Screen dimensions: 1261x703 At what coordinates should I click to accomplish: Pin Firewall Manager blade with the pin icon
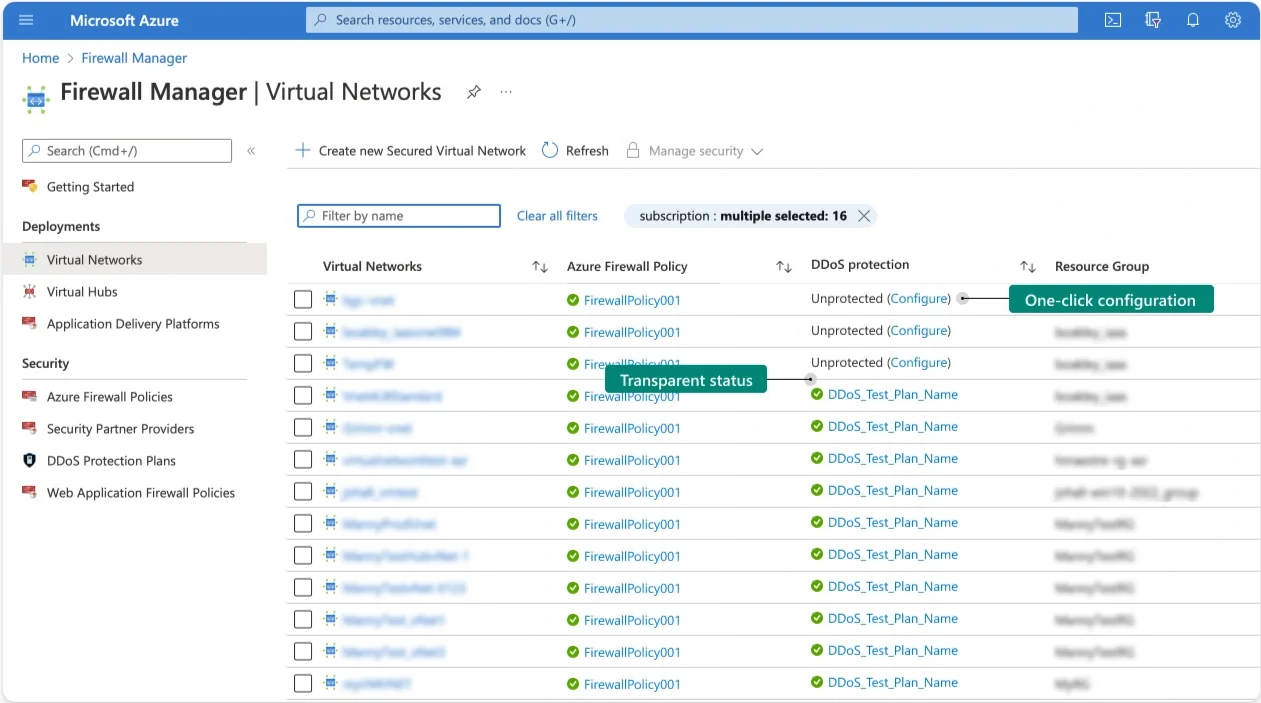474,92
